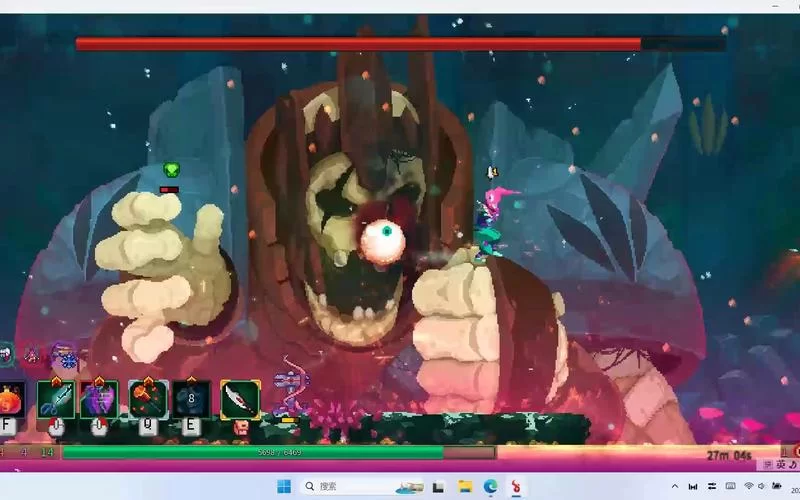Activate the orange hammer skill slot above Q
This screenshot has height=500, width=800.
[x=148, y=400]
